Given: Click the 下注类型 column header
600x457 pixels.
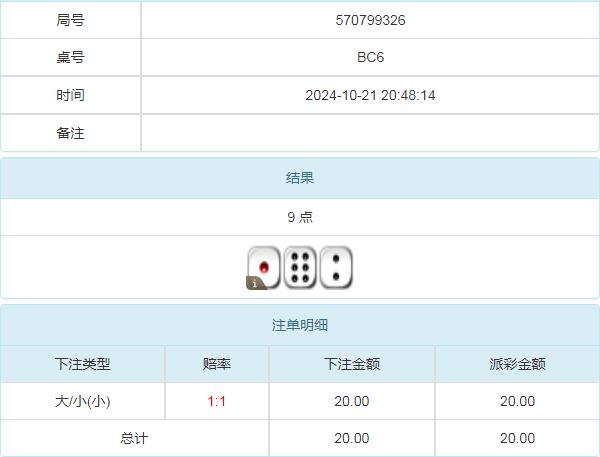Looking at the screenshot, I should 83,364.
